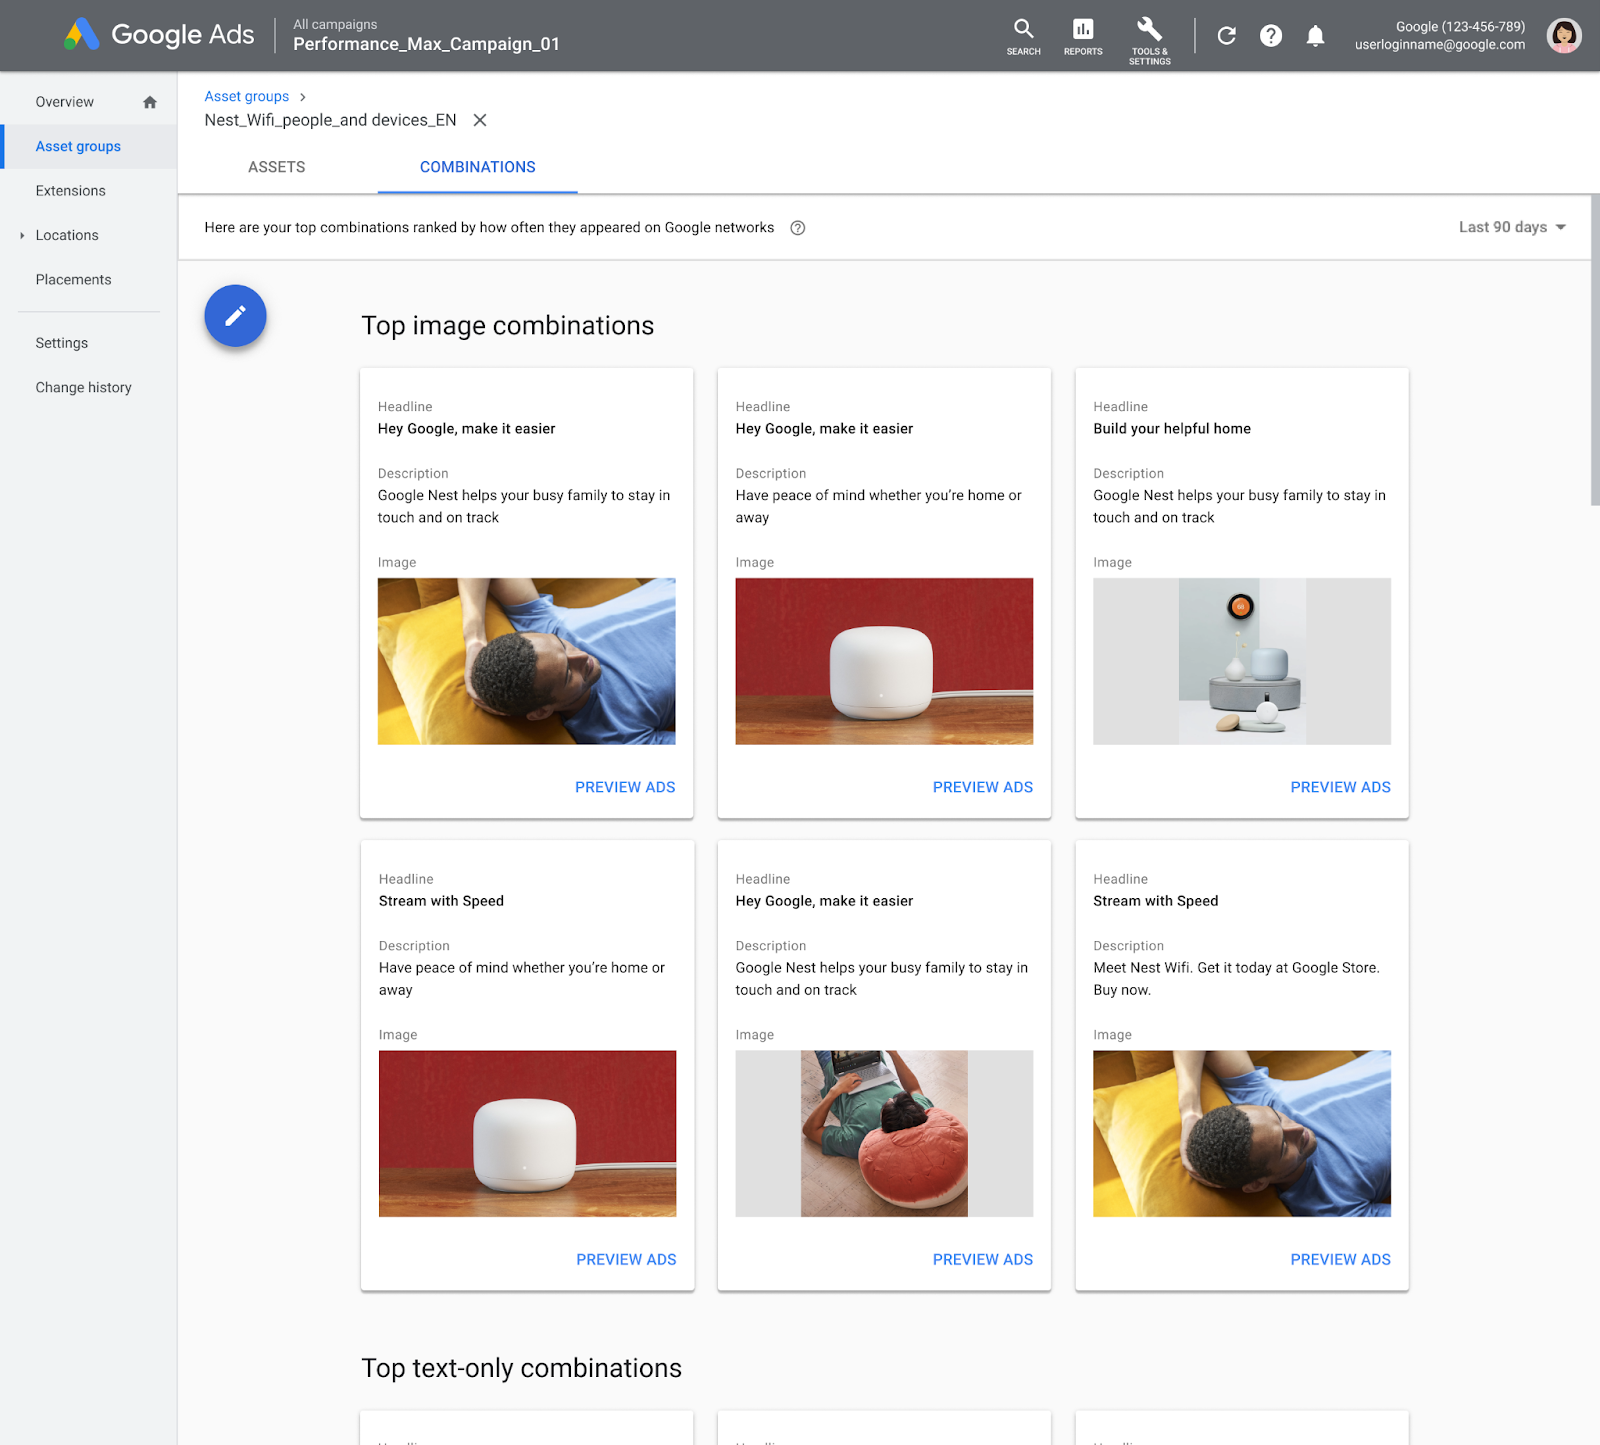Preview ads for Meet Nest Wifi card
This screenshot has height=1445, width=1600.
point(1340,1259)
